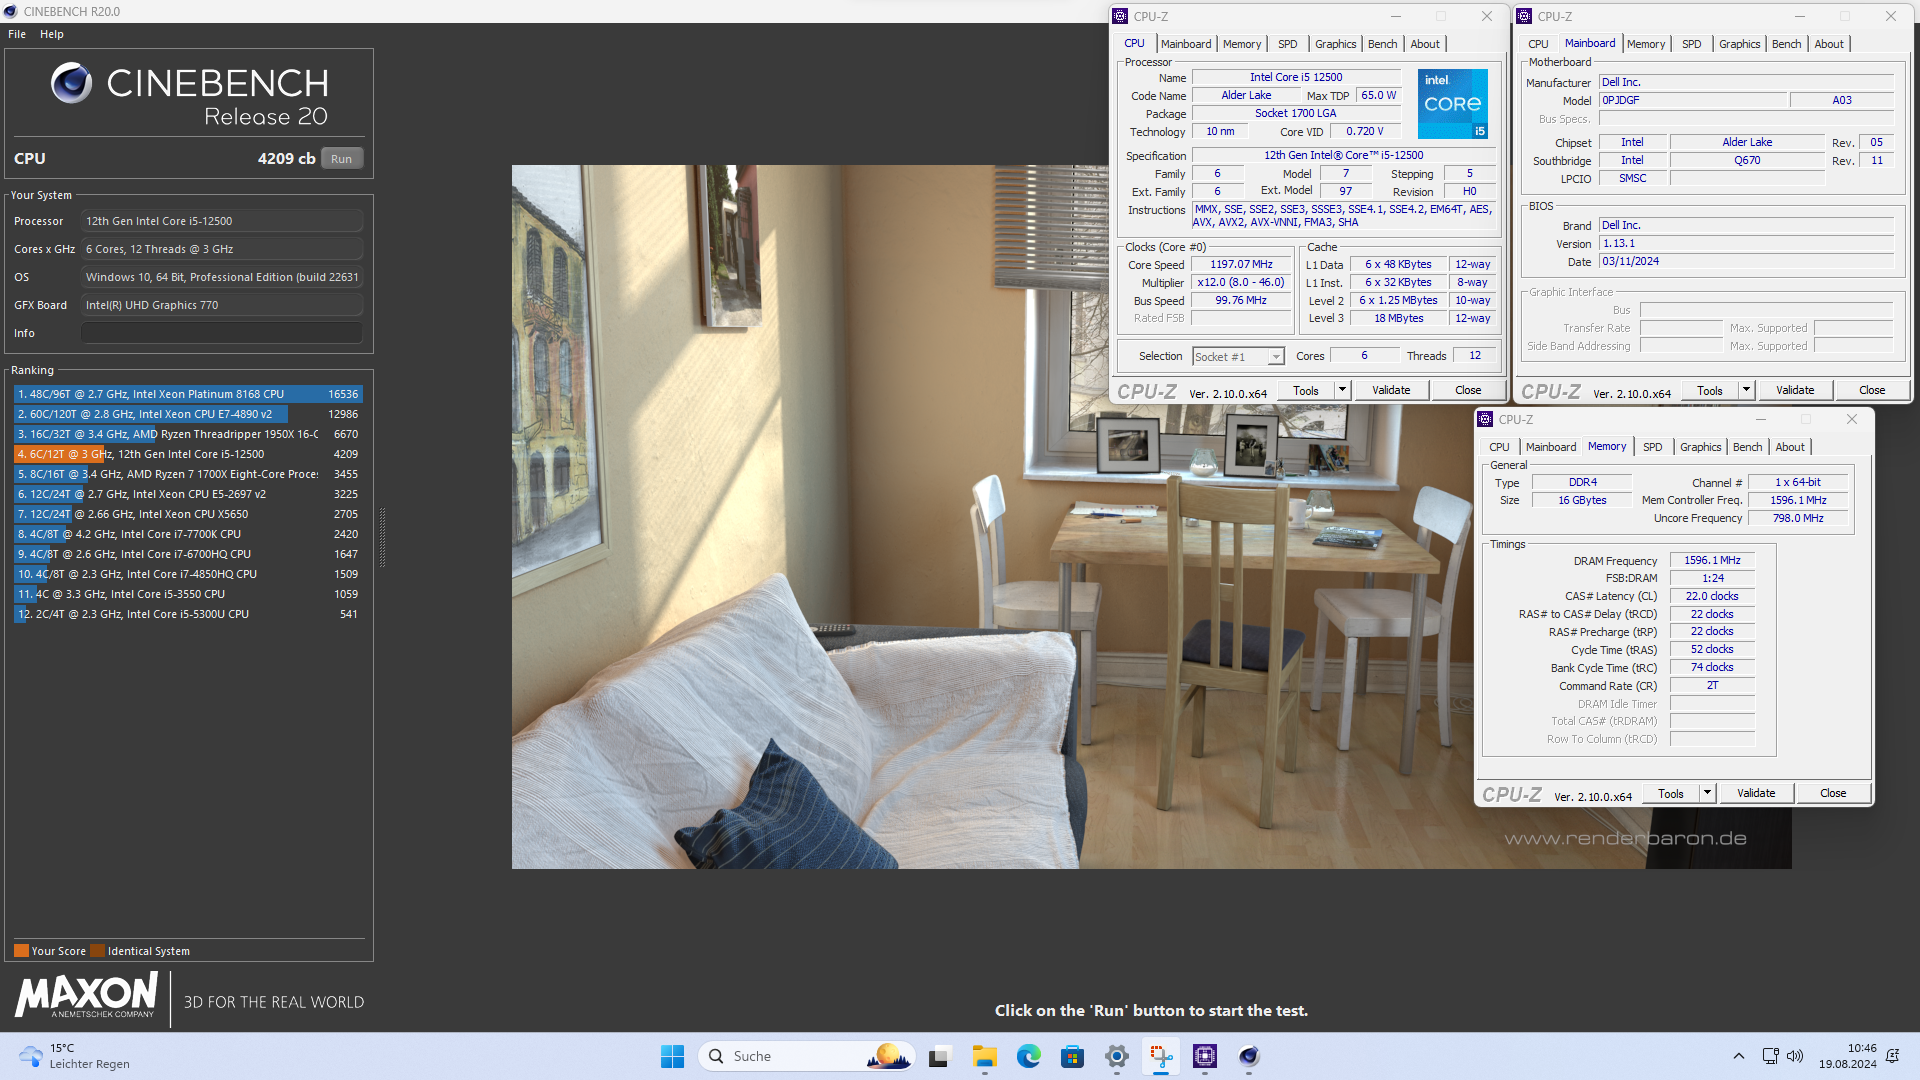Open the Help menu in Cinebench
Image resolution: width=1920 pixels, height=1080 pixels.
tap(52, 34)
